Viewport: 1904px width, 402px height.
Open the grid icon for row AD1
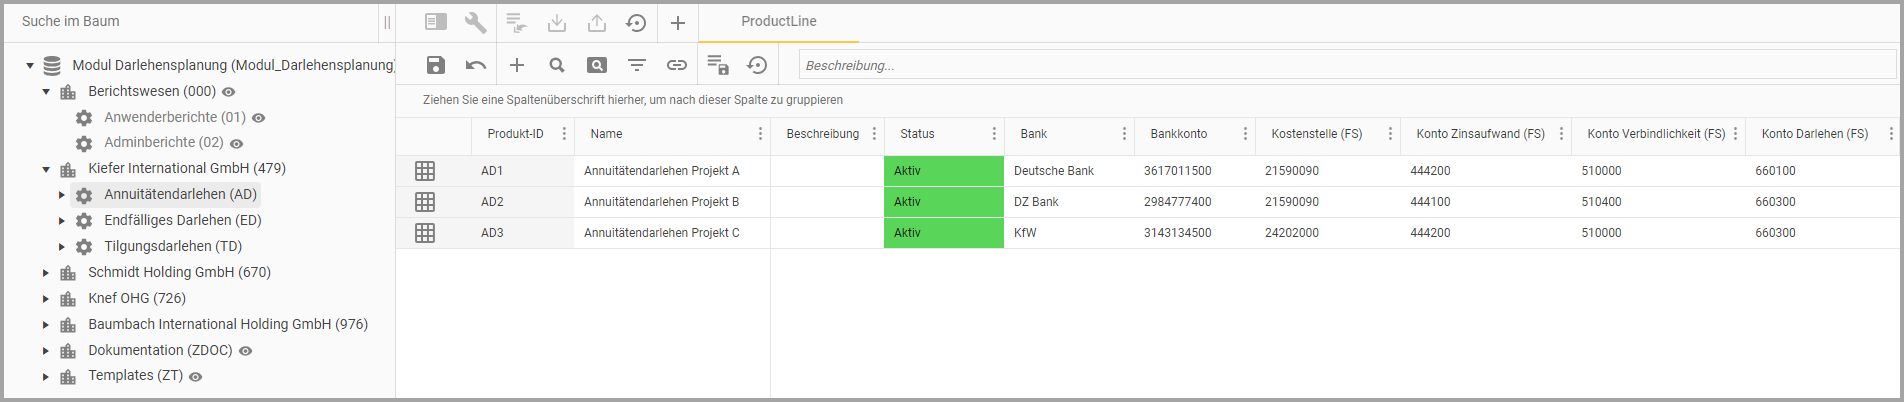tap(425, 171)
